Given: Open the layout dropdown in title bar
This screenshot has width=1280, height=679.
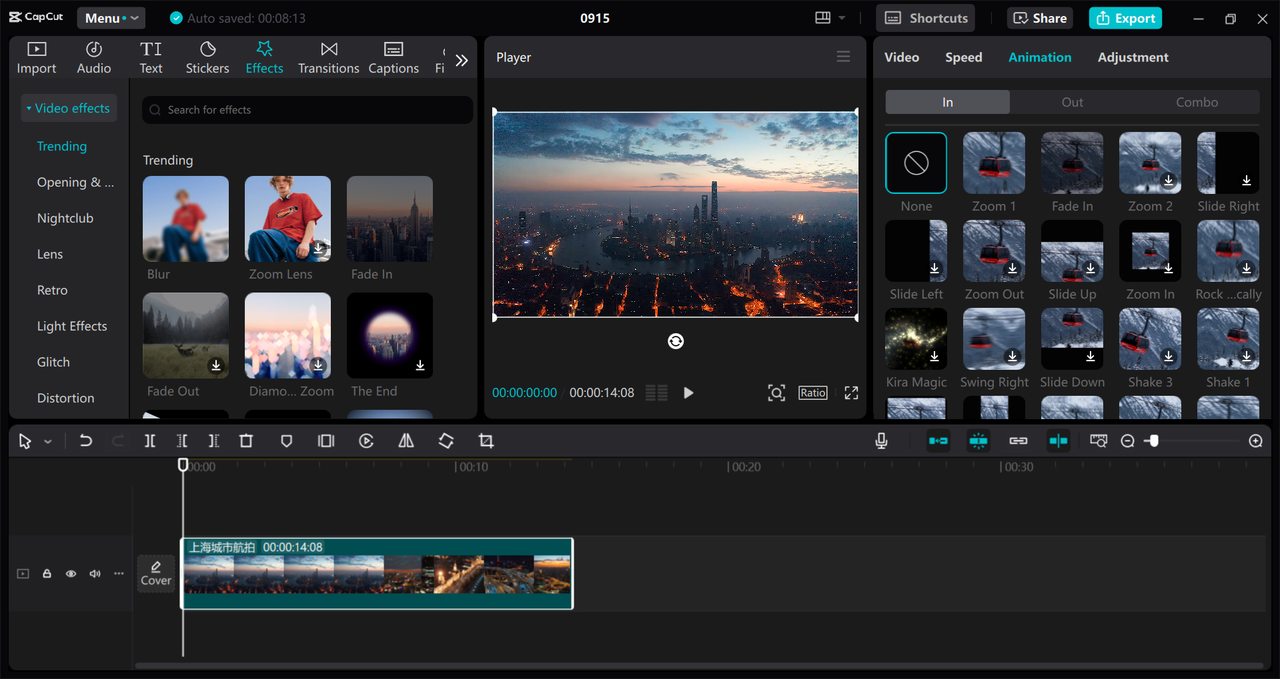Looking at the screenshot, I should click(830, 18).
